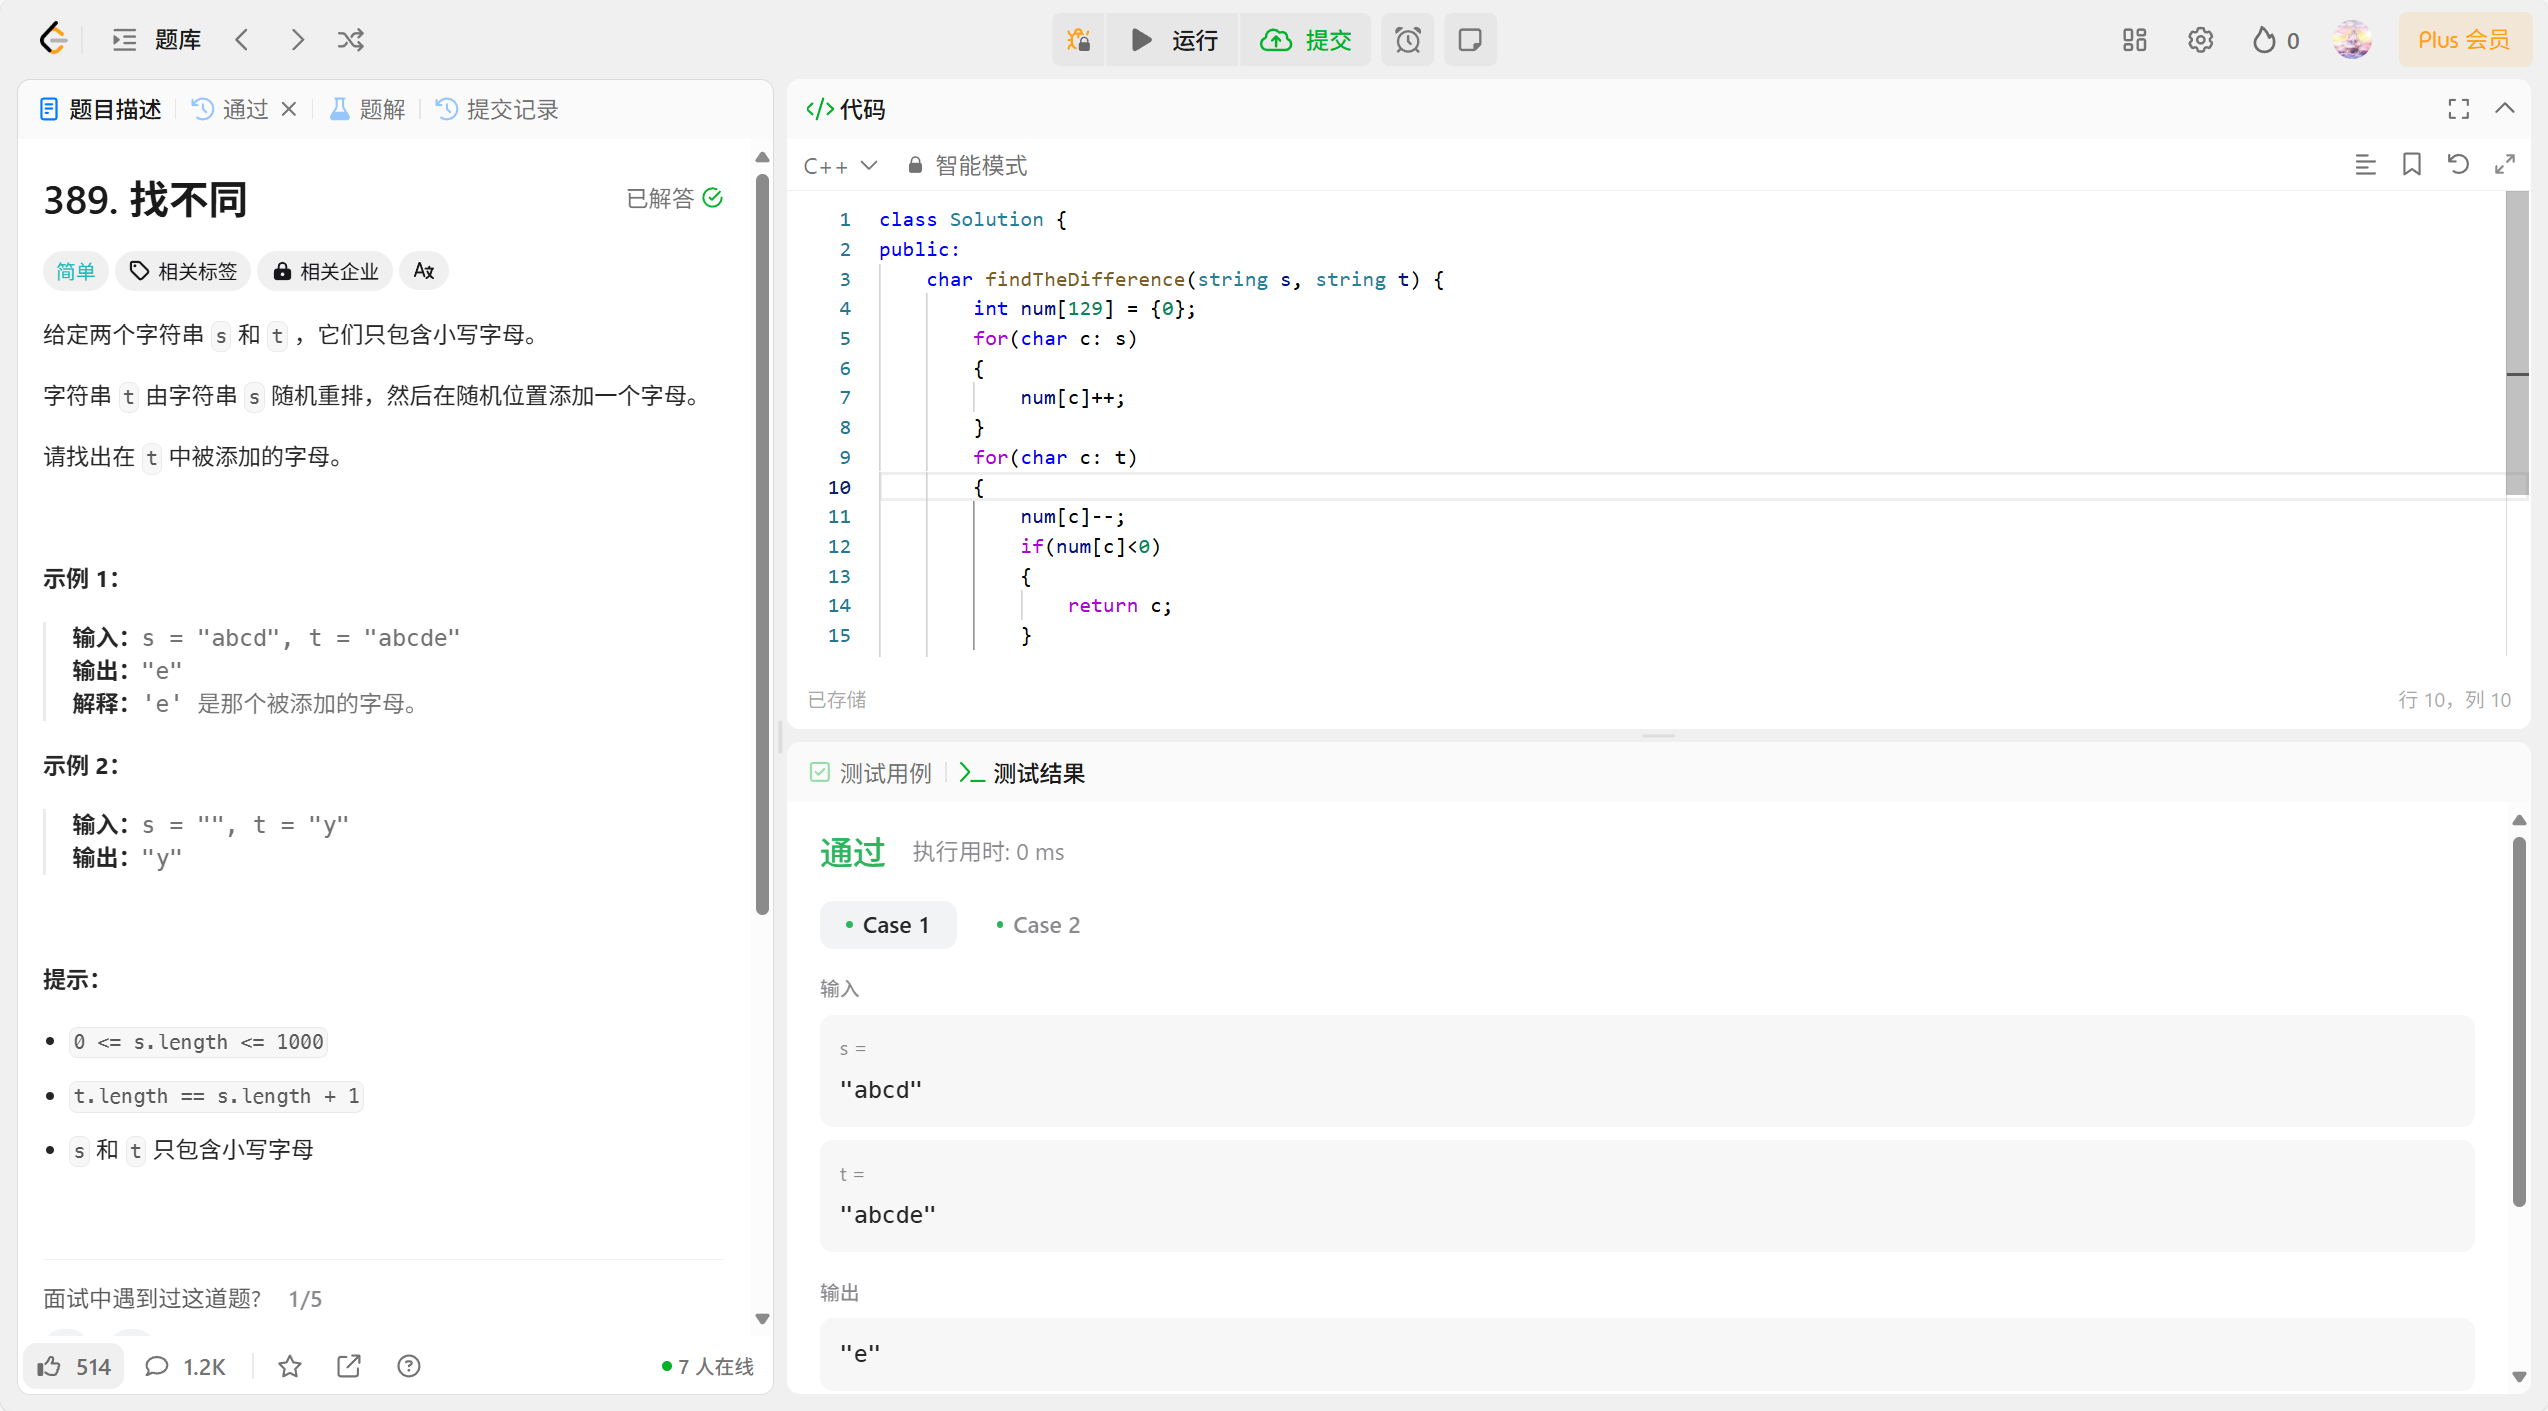Open settings gear icon
The image size is (2548, 1411).
tap(2200, 40)
